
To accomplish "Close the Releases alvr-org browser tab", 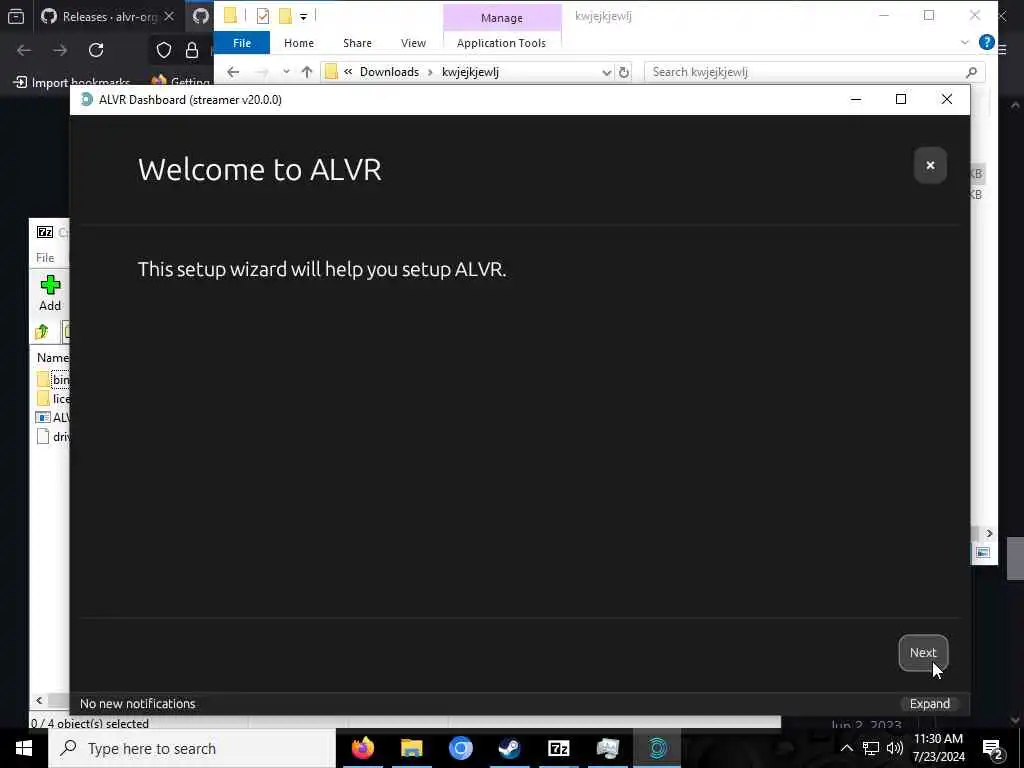I will tap(169, 16).
